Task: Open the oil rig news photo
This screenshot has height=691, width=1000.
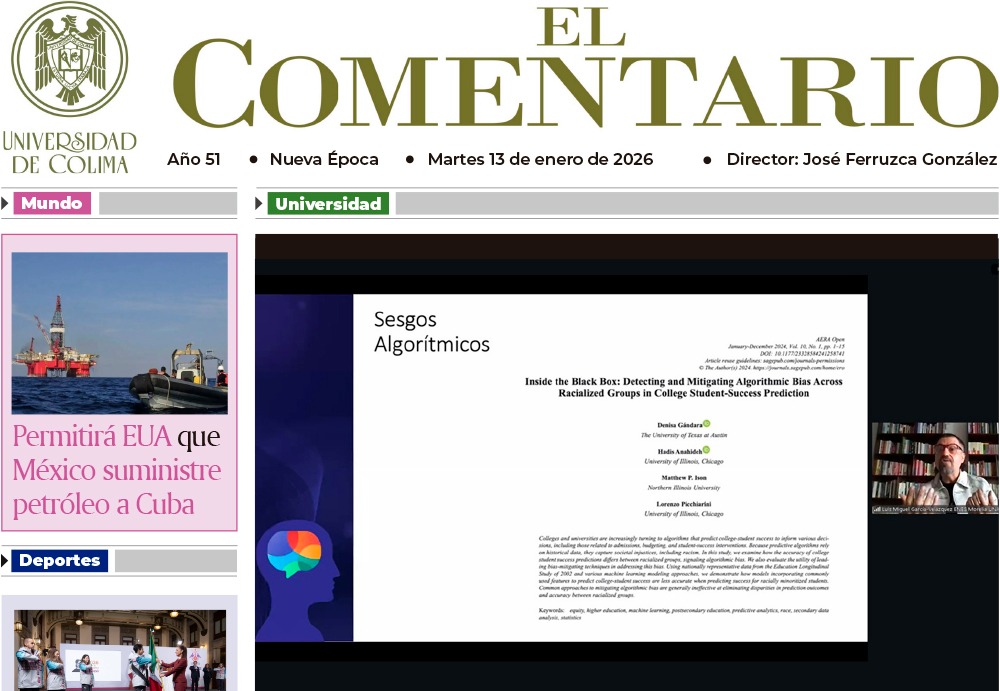Action: pos(119,332)
